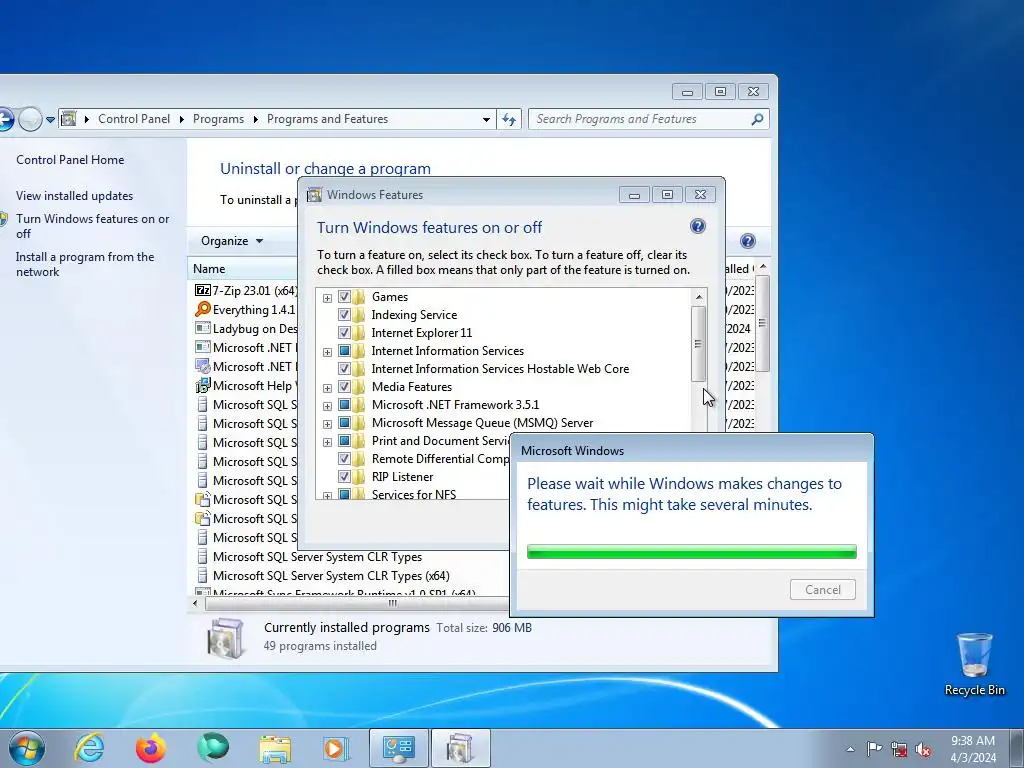Select the Everything 1.4.1 program icon
The image size is (1024, 768).
pyautogui.click(x=202, y=310)
